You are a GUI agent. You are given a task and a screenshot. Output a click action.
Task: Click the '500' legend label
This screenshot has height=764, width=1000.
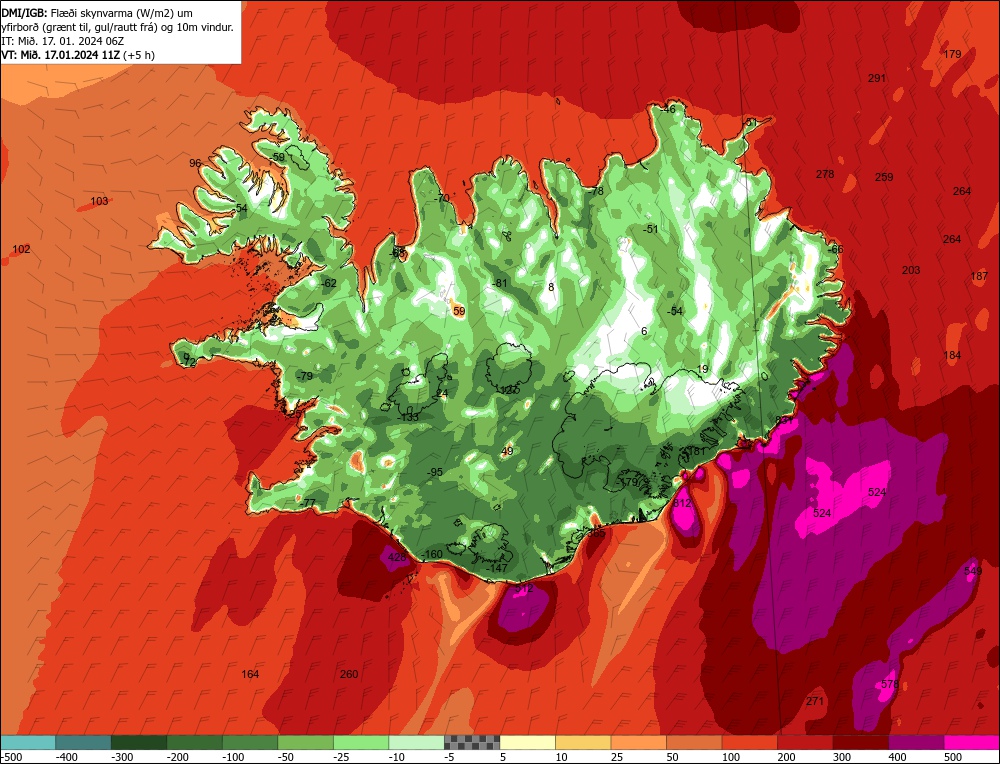(x=953, y=757)
